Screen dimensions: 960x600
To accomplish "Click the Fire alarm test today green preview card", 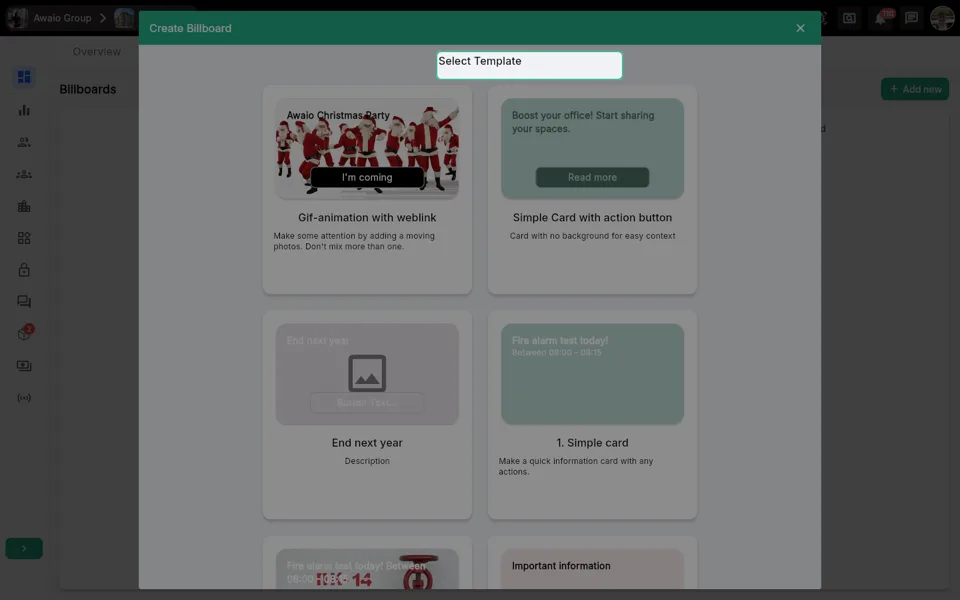I will coord(592,374).
